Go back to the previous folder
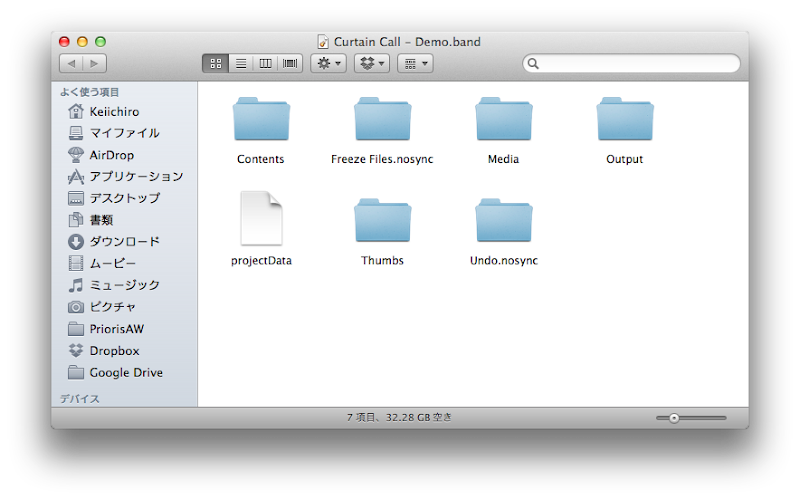800x500 pixels. pyautogui.click(x=71, y=63)
